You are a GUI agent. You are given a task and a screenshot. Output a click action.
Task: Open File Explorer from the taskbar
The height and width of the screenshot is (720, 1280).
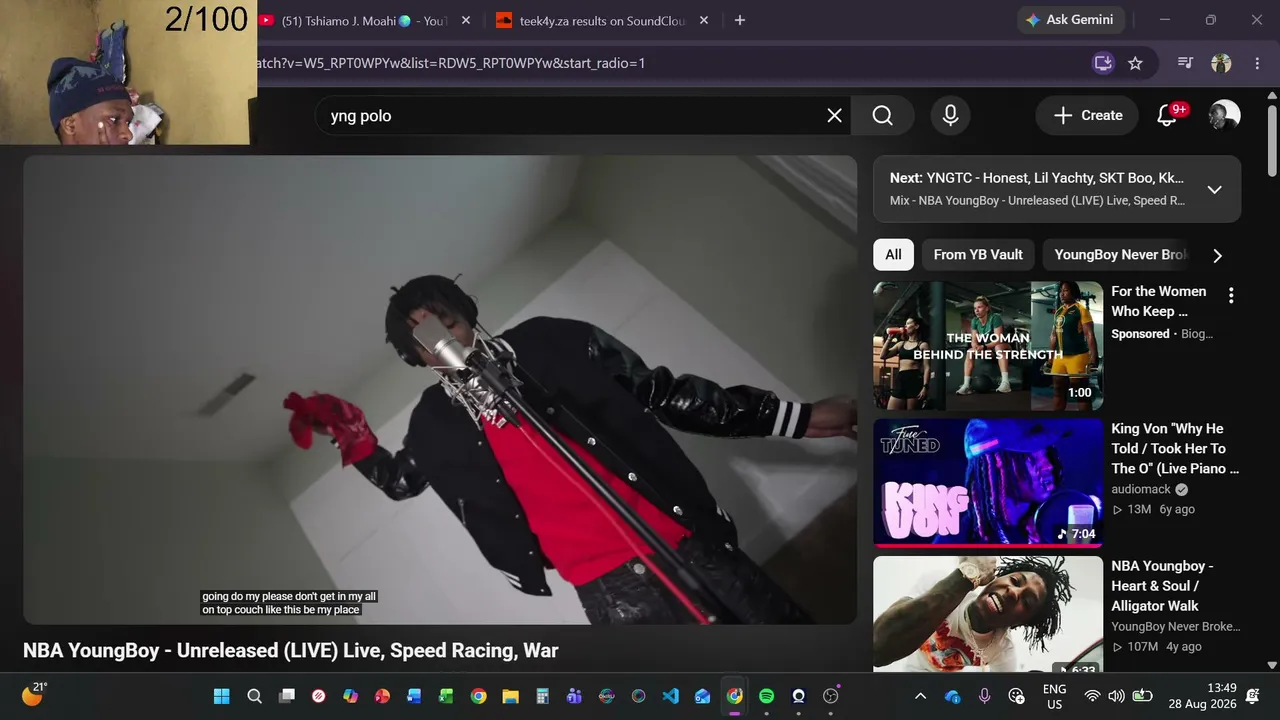tap(511, 696)
